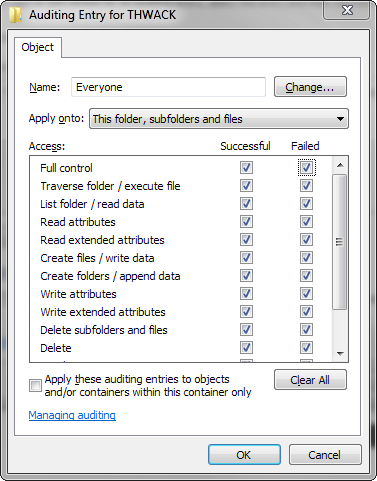The width and height of the screenshot is (377, 481).
Task: Open the Managing auditing help link
Action: (x=72, y=415)
